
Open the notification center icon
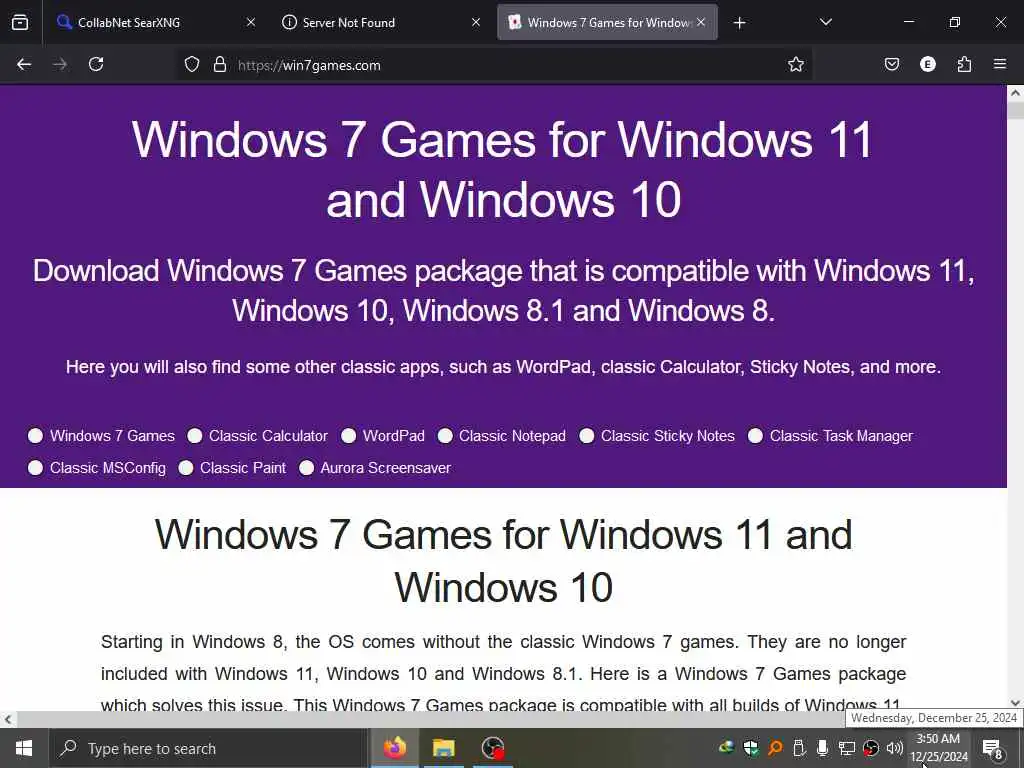[992, 748]
